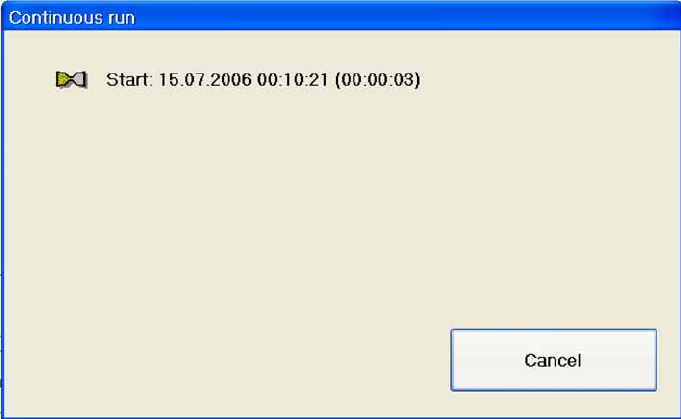Image resolution: width=681 pixels, height=419 pixels.
Task: Abort the run using the Cancel button
Action: [553, 360]
